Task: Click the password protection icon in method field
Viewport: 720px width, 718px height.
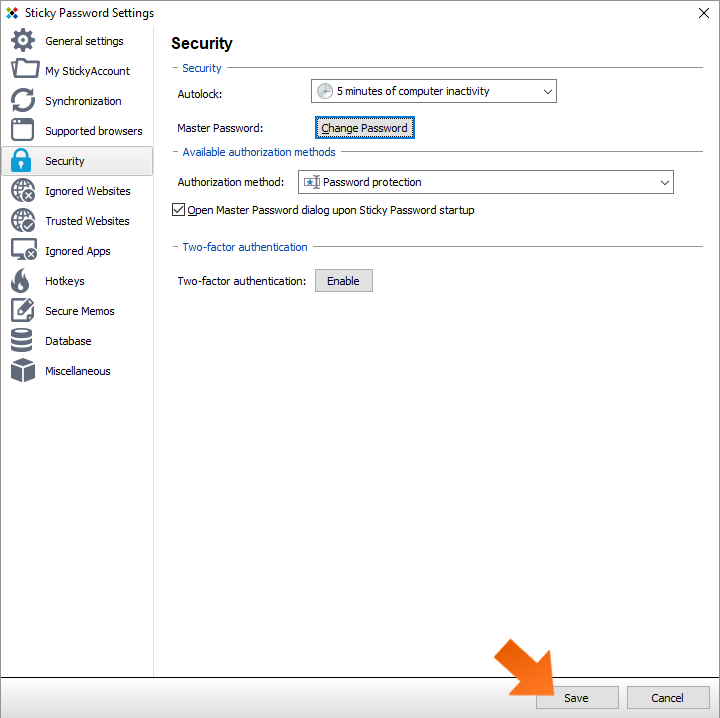Action: (312, 182)
